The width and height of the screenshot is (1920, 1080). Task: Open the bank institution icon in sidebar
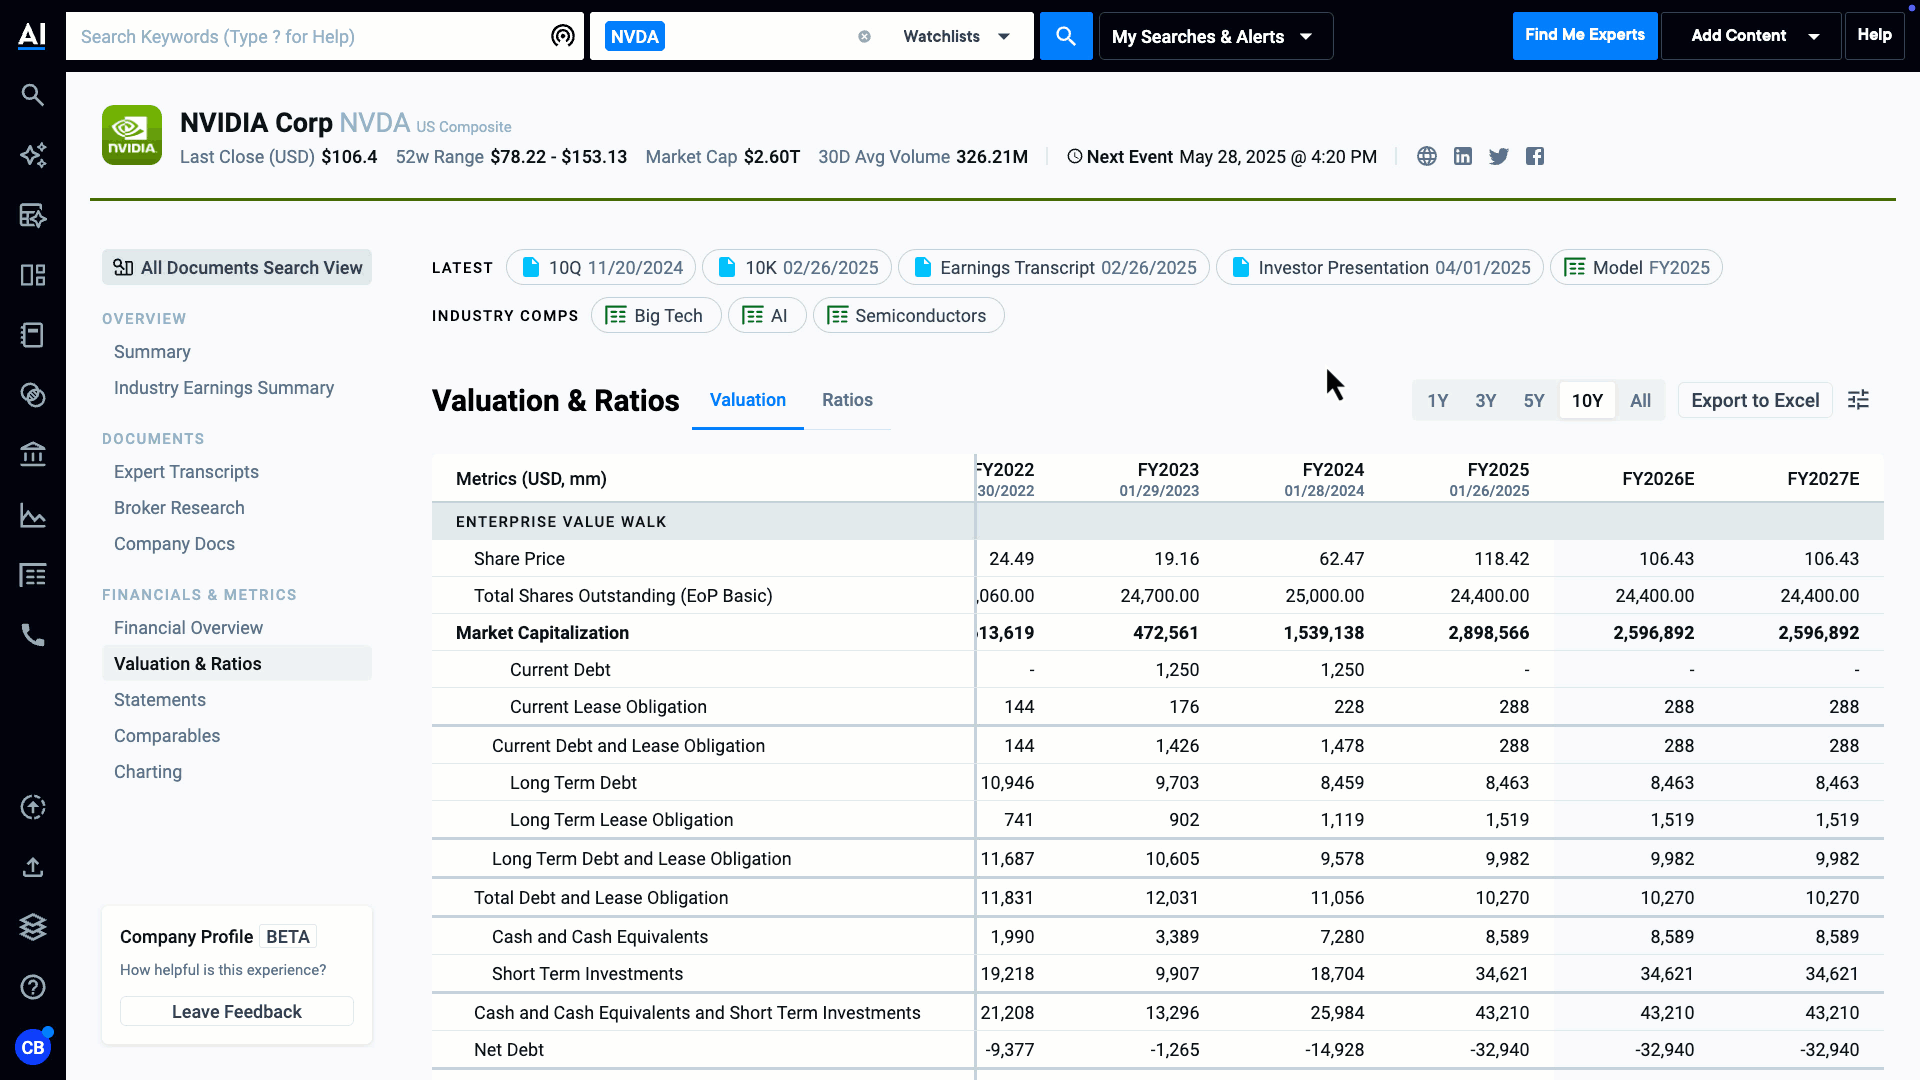click(x=33, y=455)
